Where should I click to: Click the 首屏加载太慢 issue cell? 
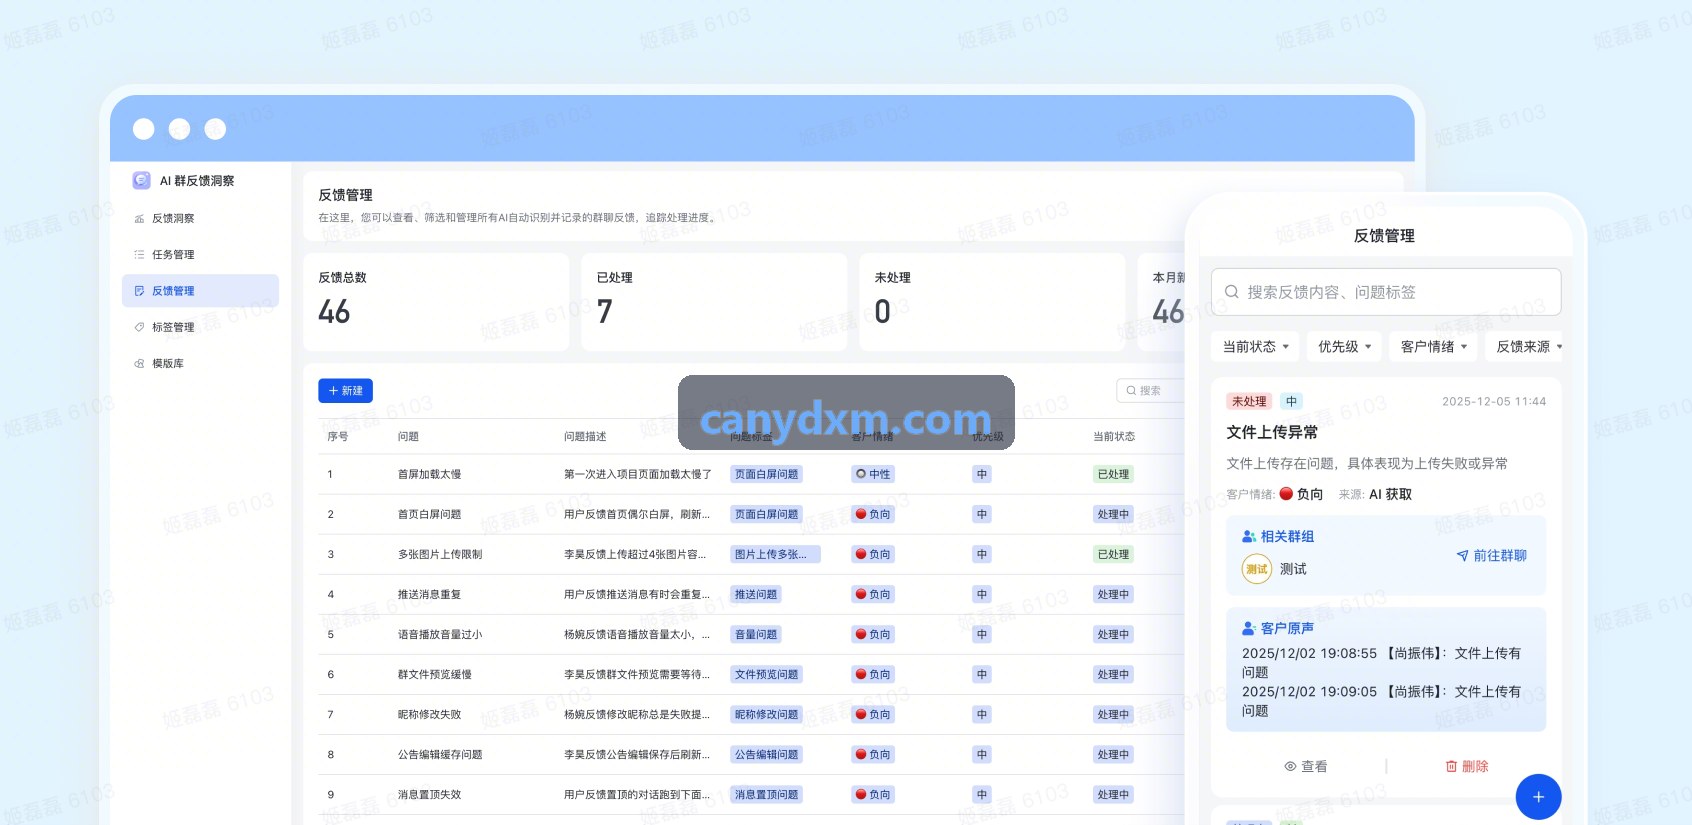[429, 475]
